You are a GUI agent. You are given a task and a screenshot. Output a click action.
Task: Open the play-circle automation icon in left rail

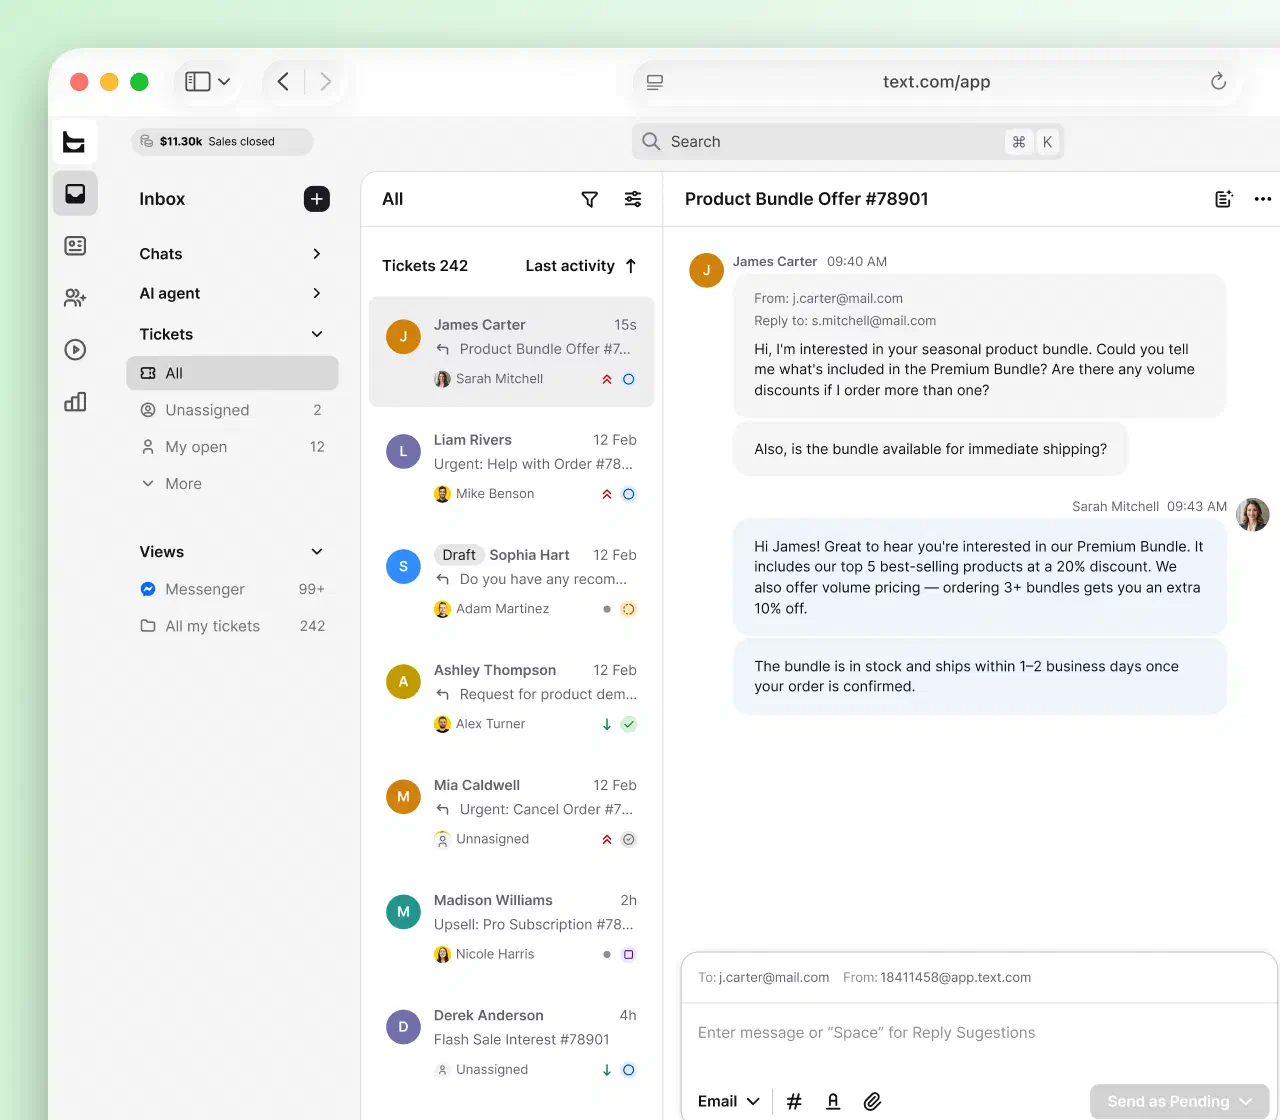pyautogui.click(x=75, y=350)
